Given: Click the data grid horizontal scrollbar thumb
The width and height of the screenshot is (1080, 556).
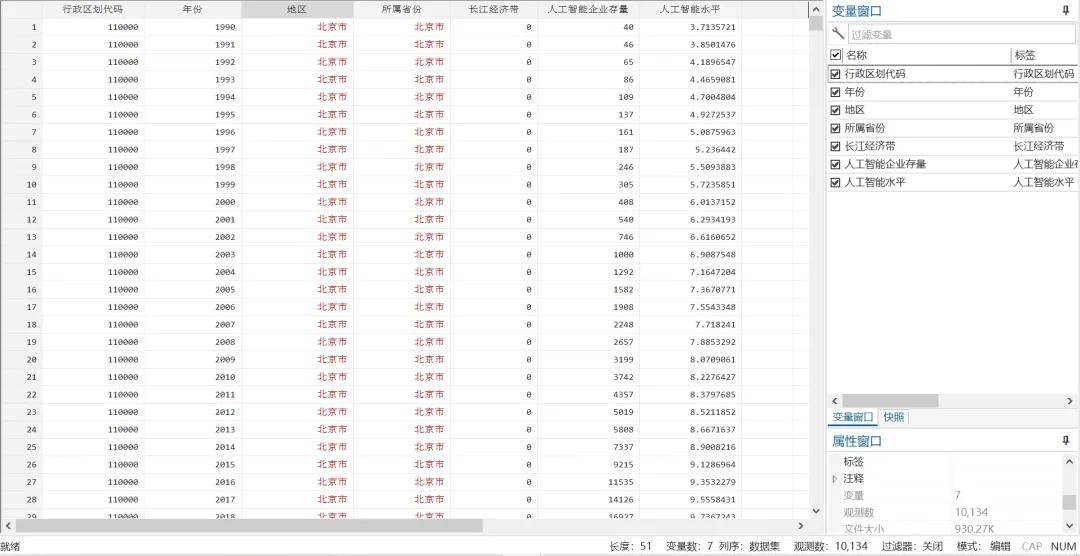Looking at the screenshot, I should tap(249, 526).
